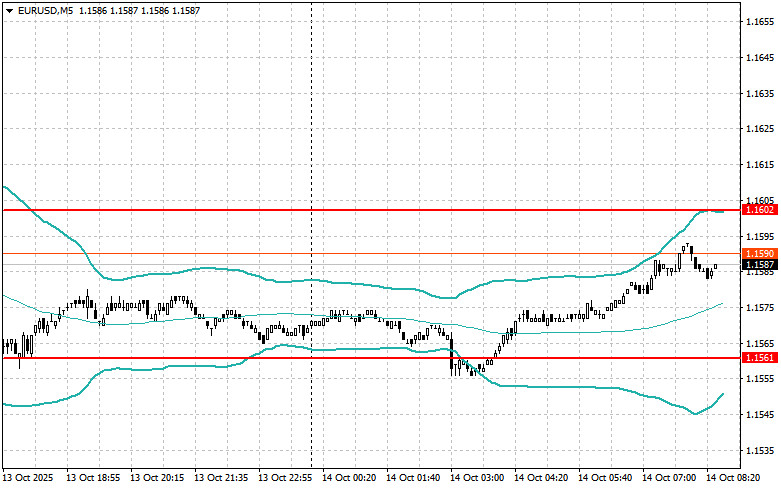Image resolution: width=781 pixels, height=489 pixels.
Task: Click the red 1.1602 price label
Action: [x=760, y=210]
